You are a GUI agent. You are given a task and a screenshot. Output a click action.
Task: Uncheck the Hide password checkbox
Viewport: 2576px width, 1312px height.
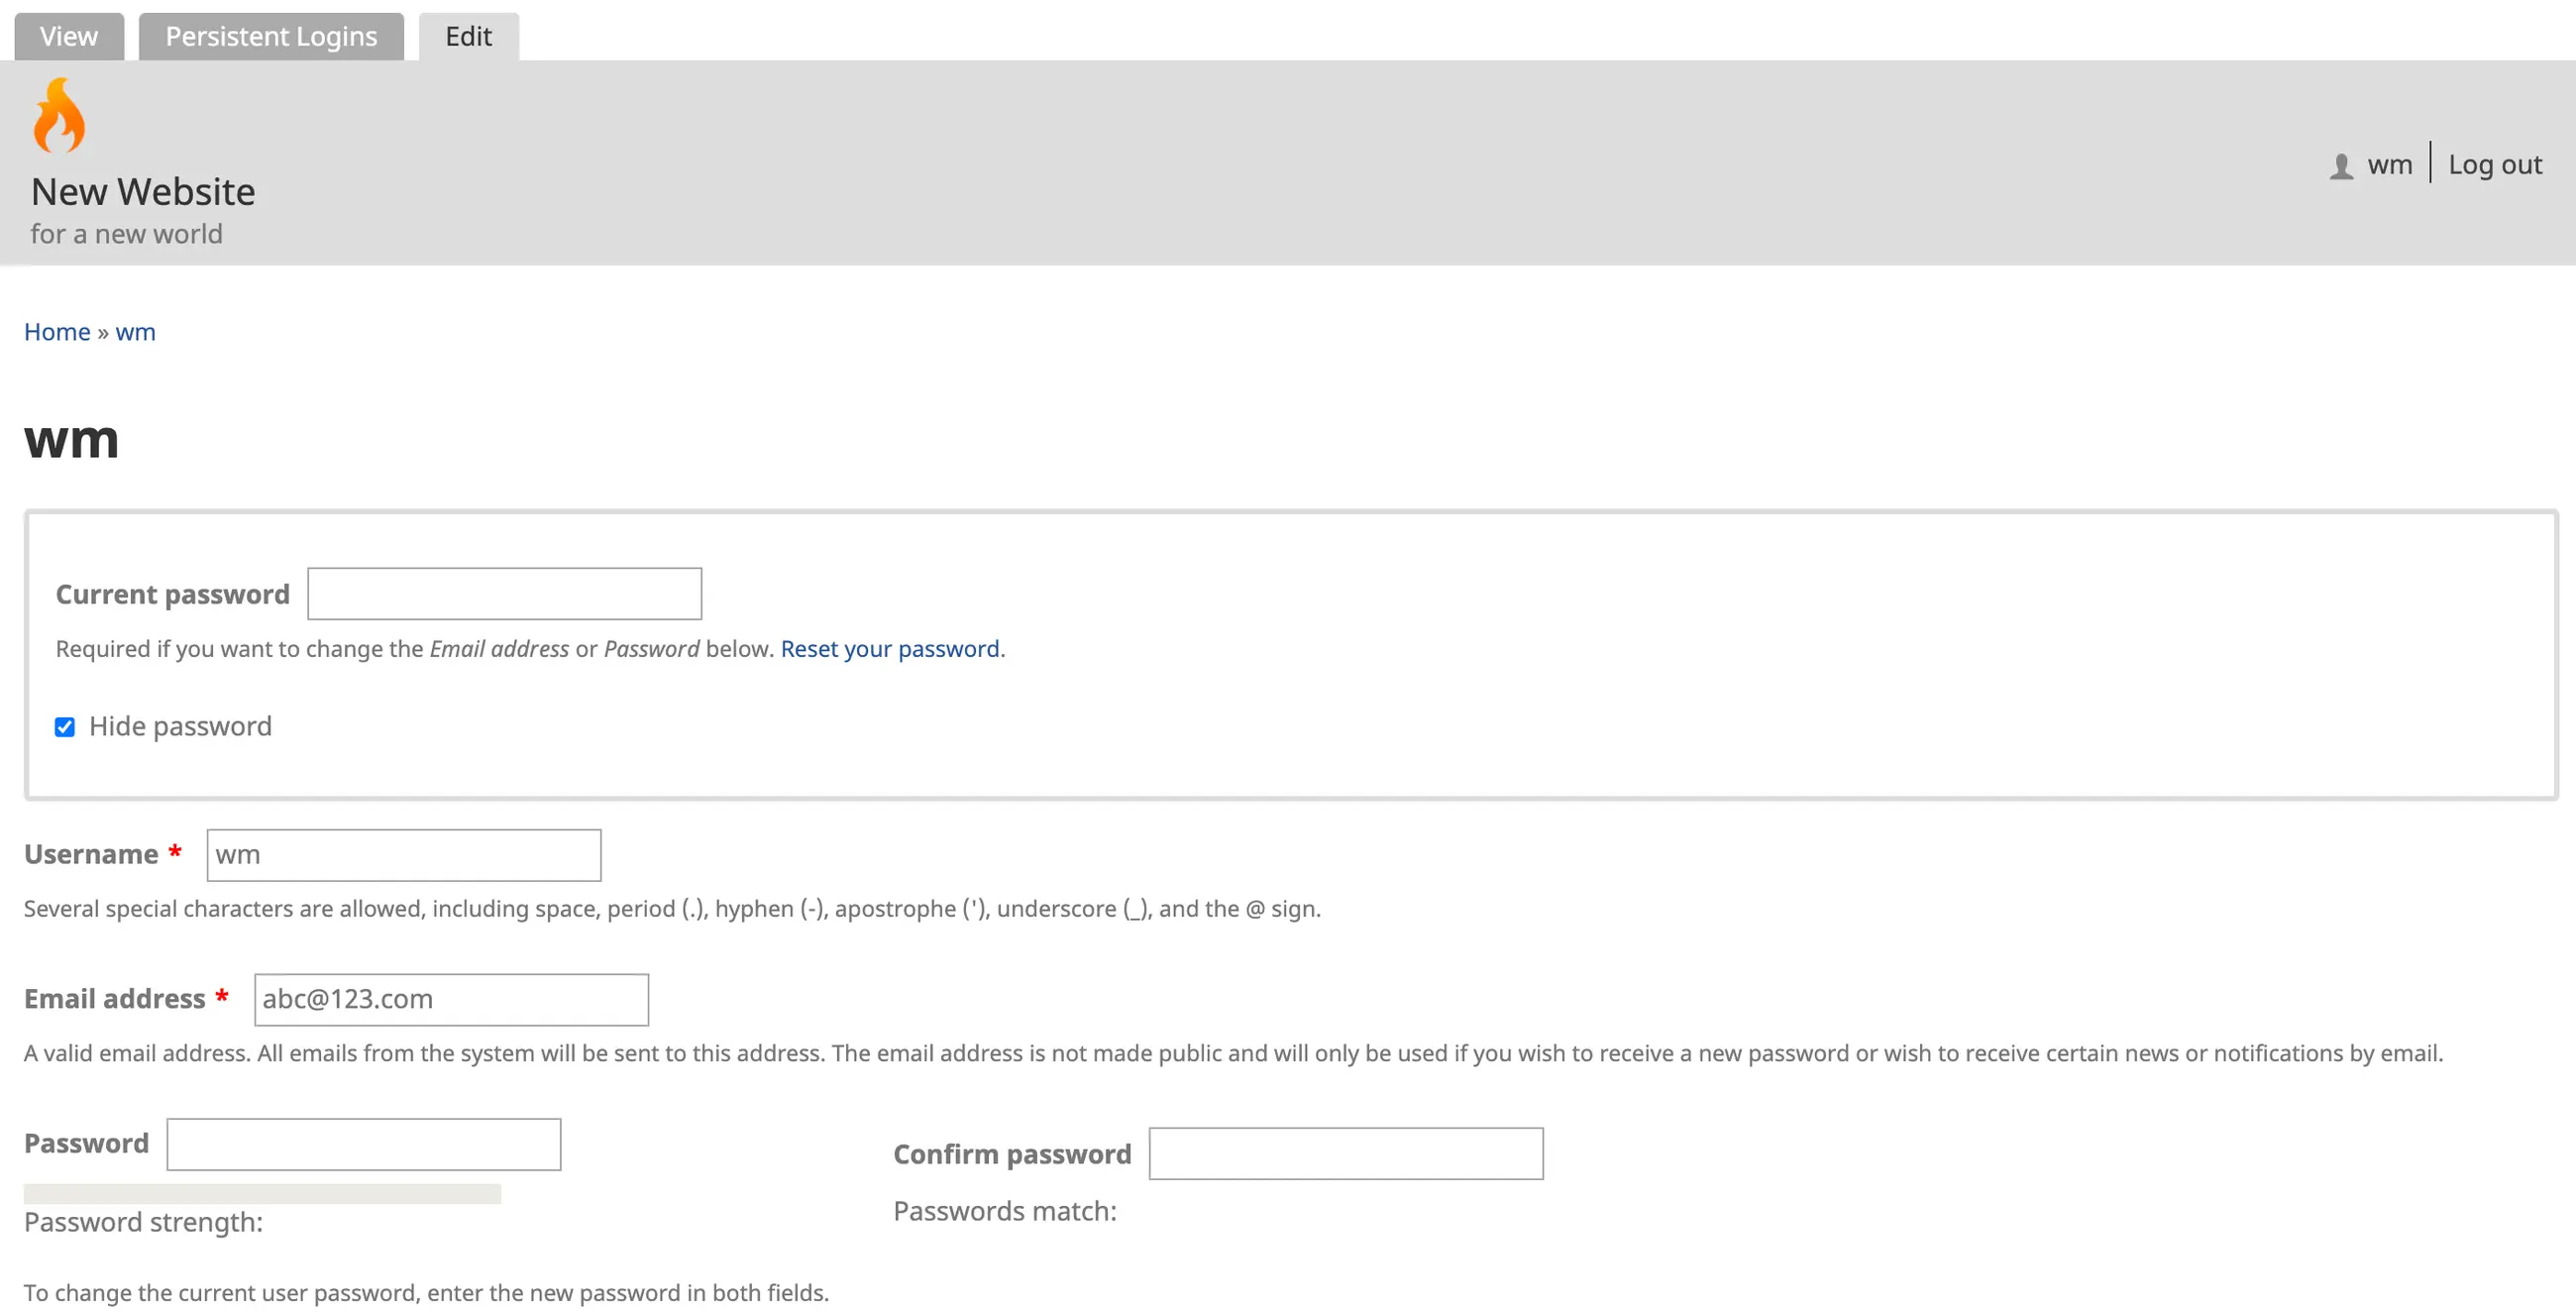(x=65, y=727)
